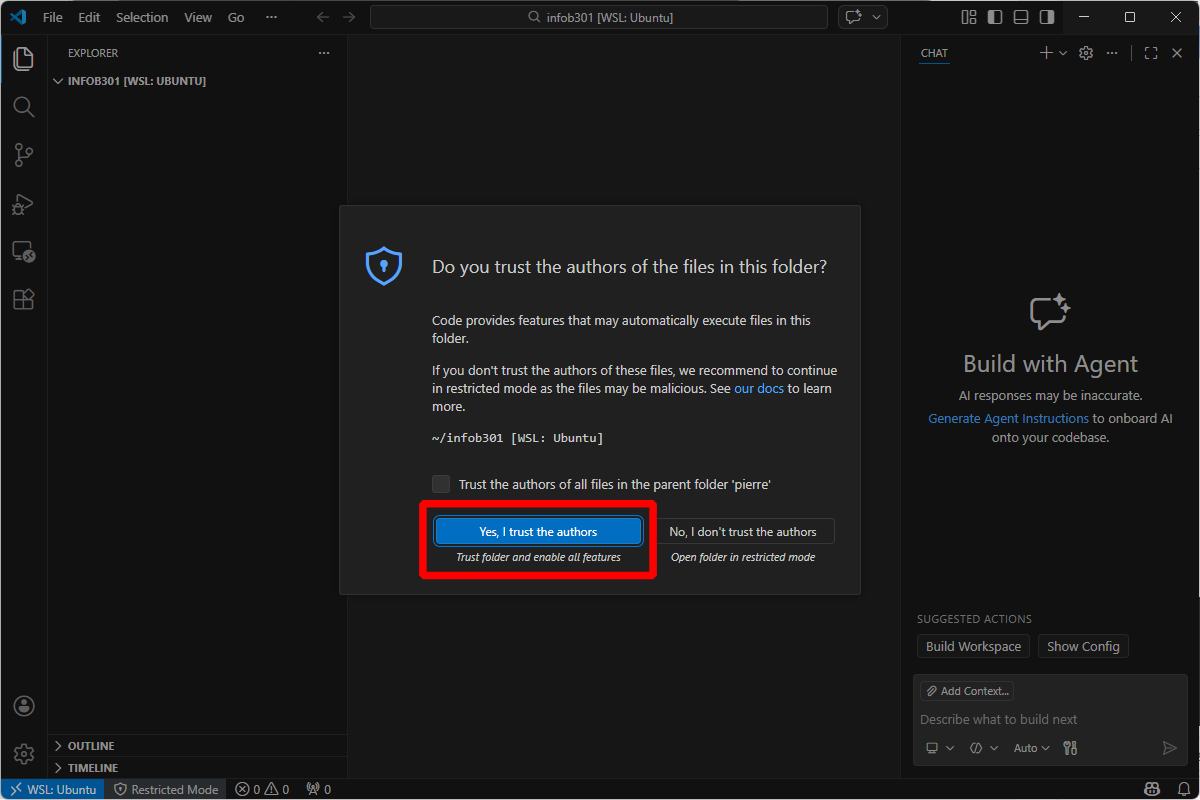Select the Search icon in the Activity Bar

coord(23,107)
